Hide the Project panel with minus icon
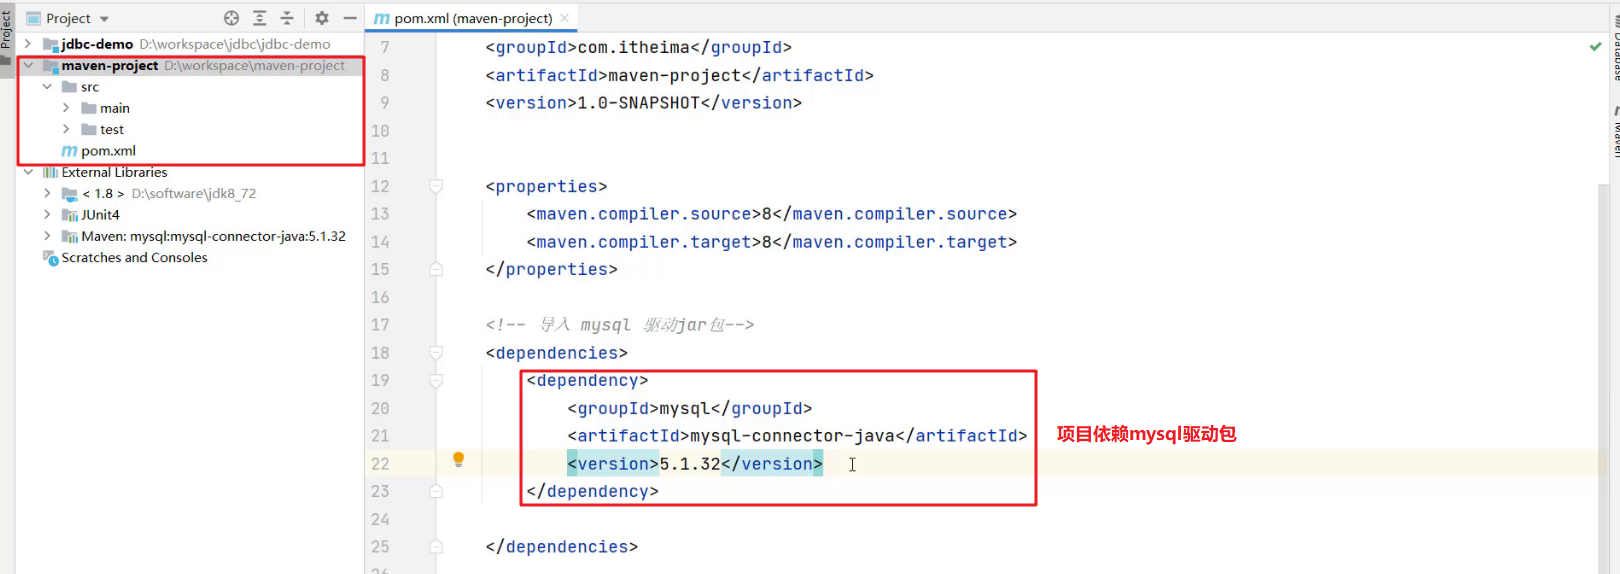1620x574 pixels. [x=350, y=18]
